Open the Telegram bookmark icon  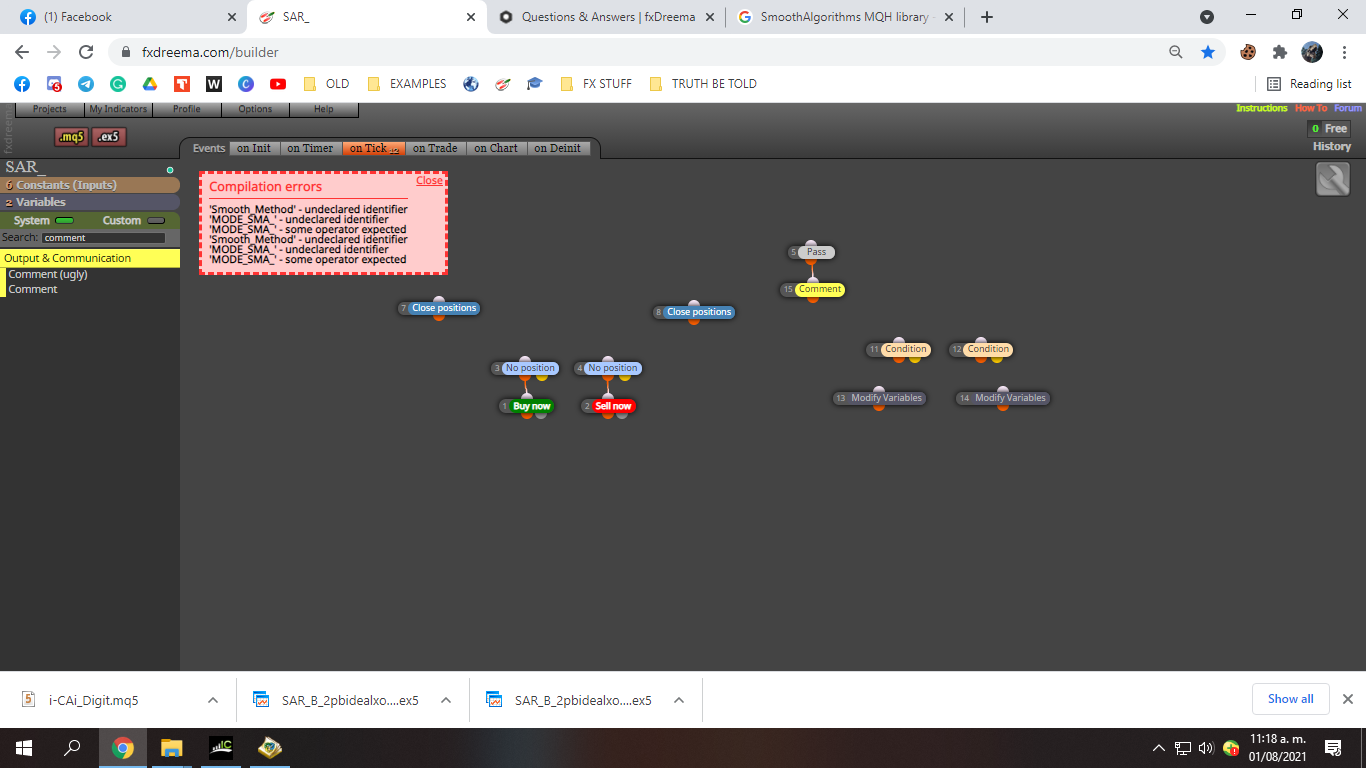click(86, 84)
